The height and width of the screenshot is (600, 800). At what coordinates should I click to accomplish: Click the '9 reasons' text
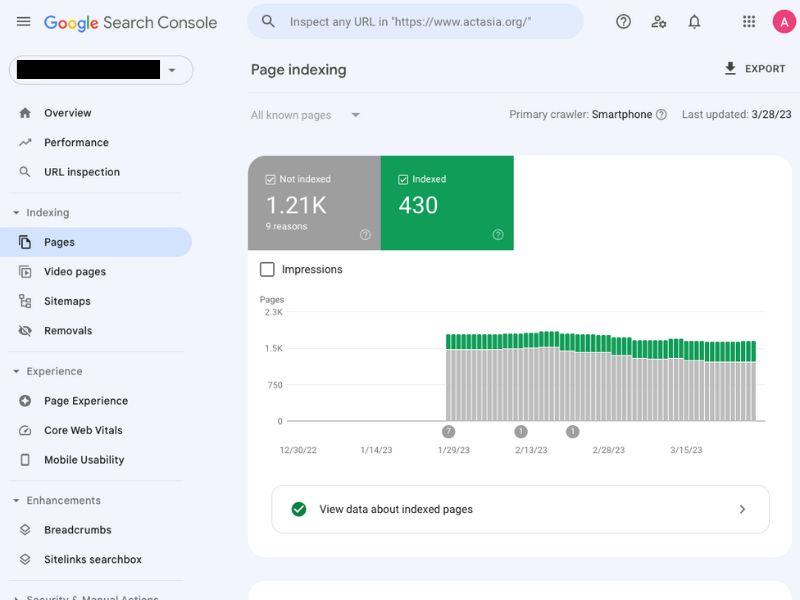pos(286,226)
